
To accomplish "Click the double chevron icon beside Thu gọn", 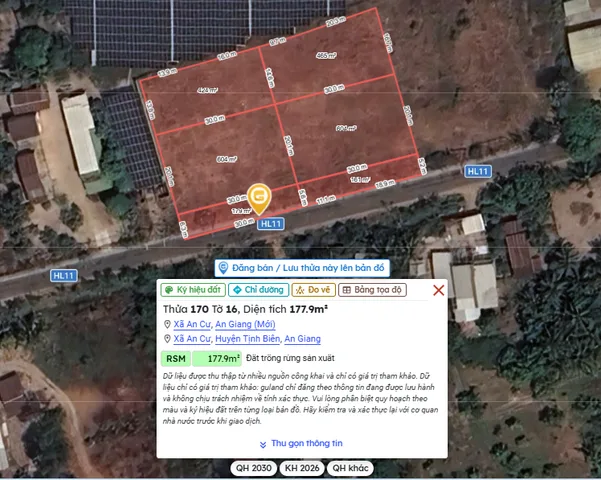I will click(x=263, y=445).
